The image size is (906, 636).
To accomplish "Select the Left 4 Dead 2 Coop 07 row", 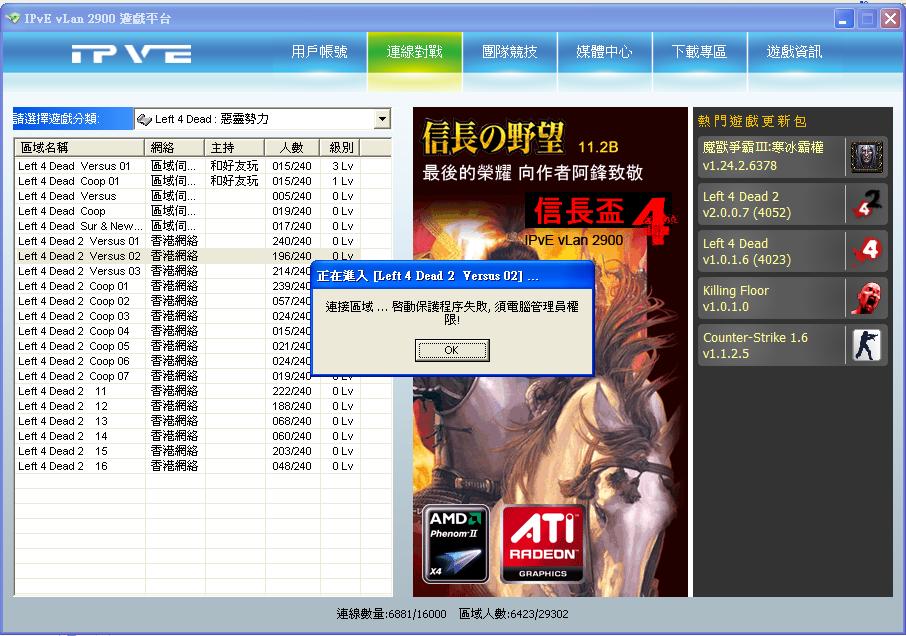I will pos(164,376).
